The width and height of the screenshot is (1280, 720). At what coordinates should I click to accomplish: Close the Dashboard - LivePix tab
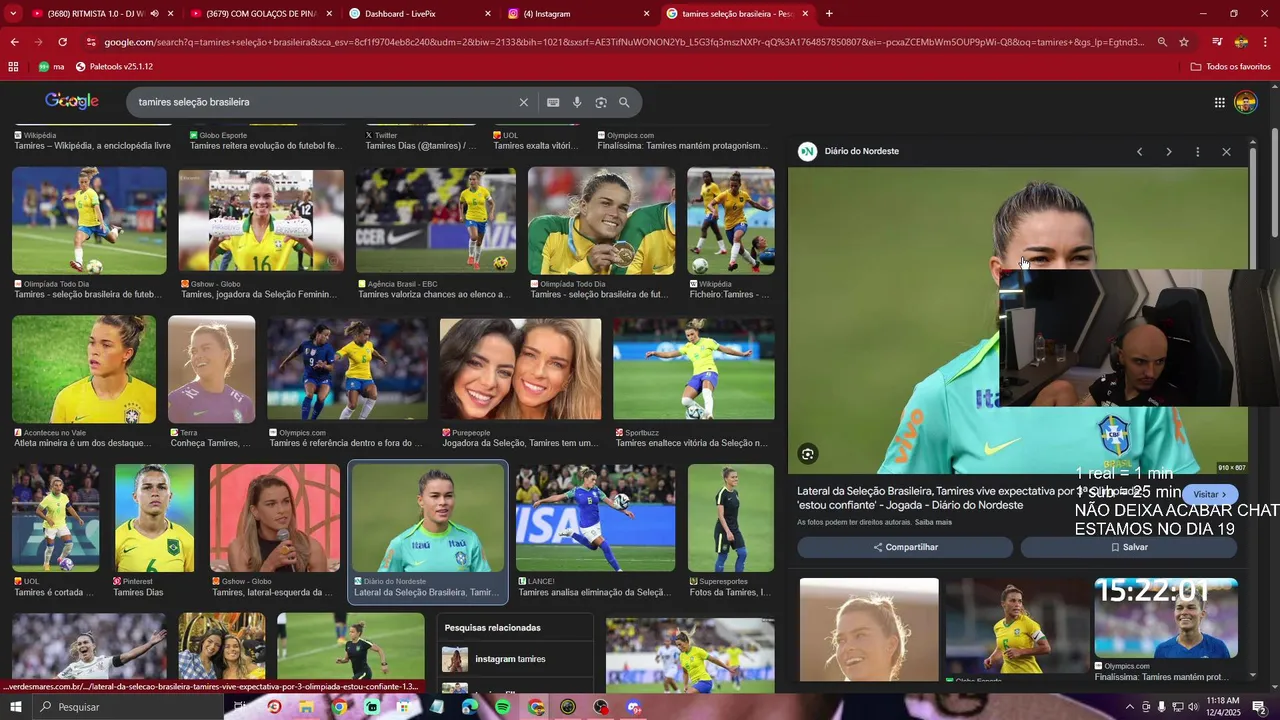click(488, 14)
